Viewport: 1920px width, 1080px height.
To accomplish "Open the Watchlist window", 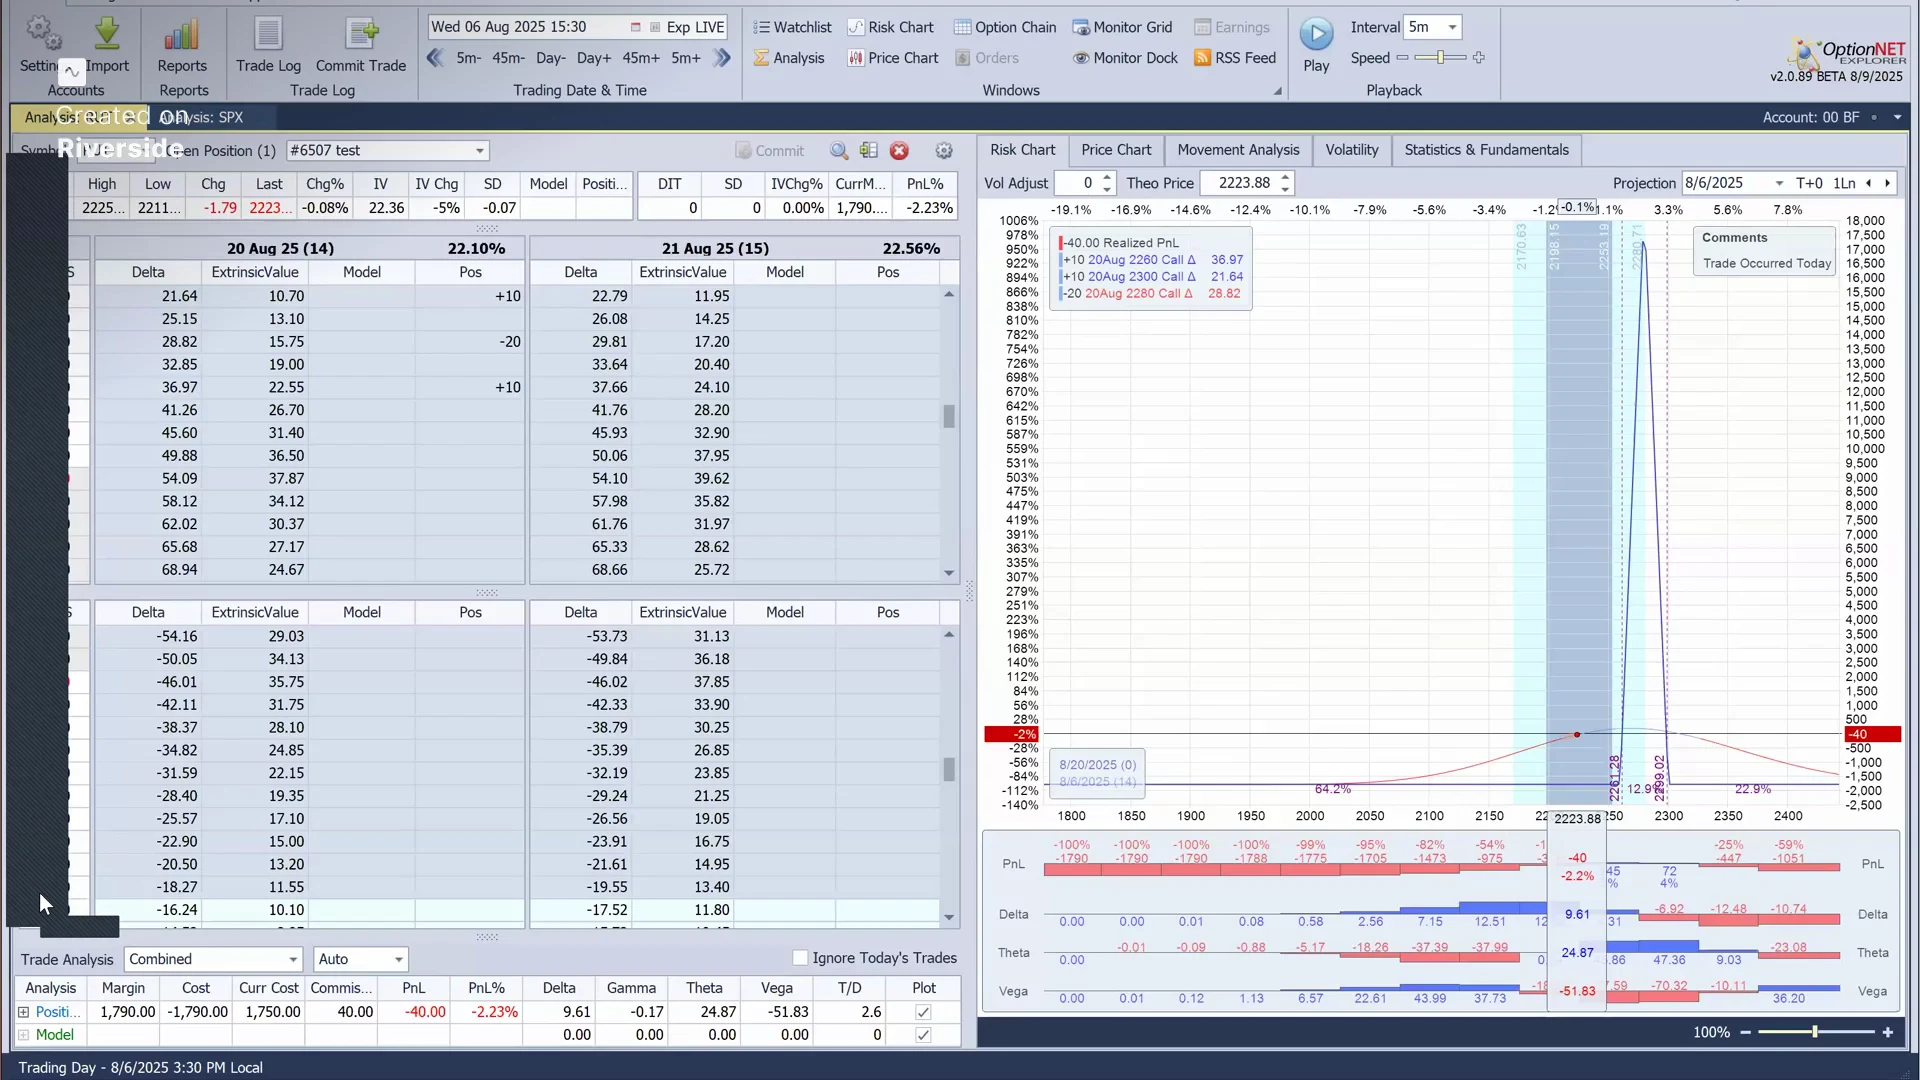I will click(x=792, y=27).
